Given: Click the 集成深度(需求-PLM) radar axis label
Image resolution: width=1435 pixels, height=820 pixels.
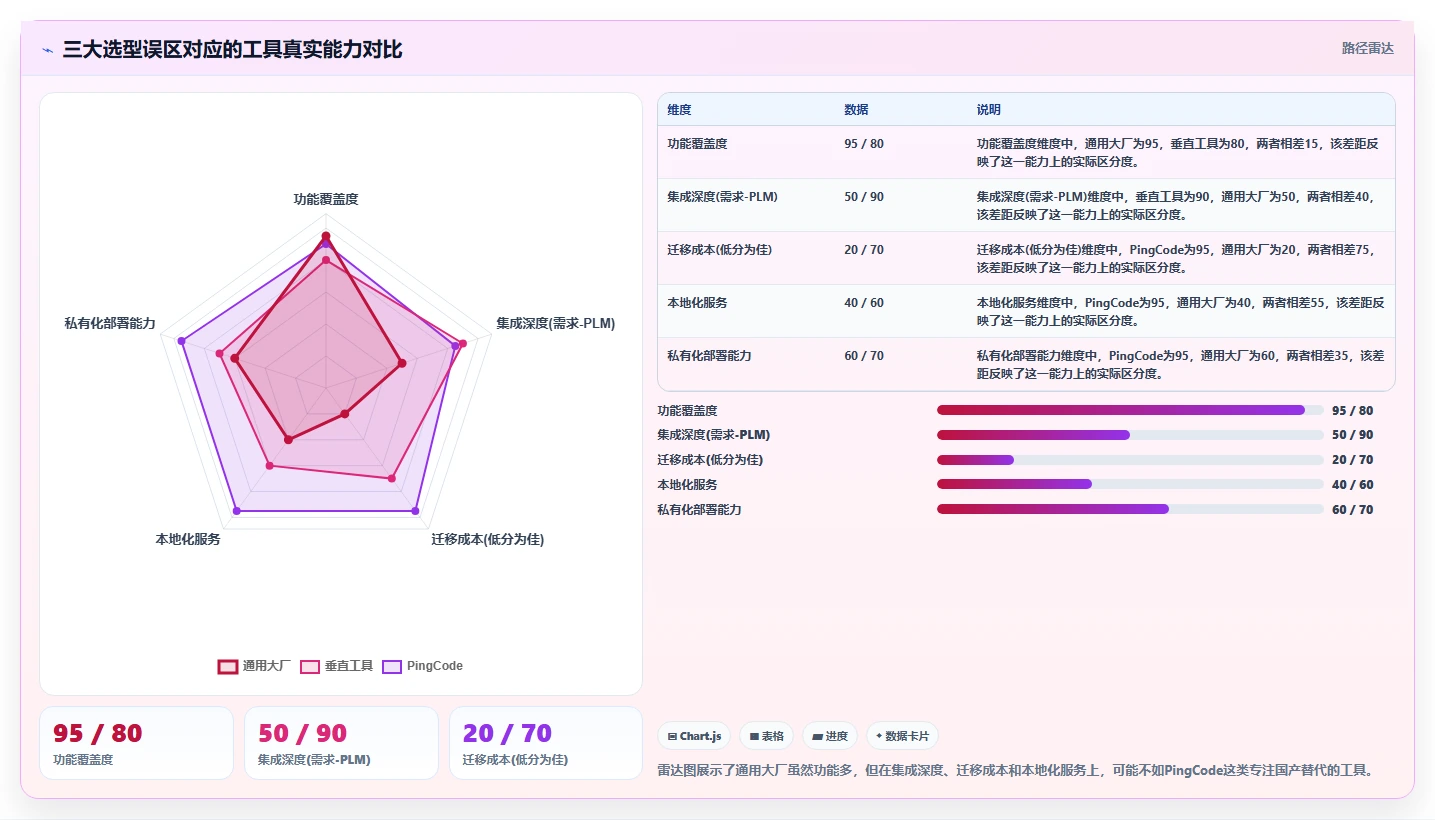Looking at the screenshot, I should pyautogui.click(x=556, y=323).
